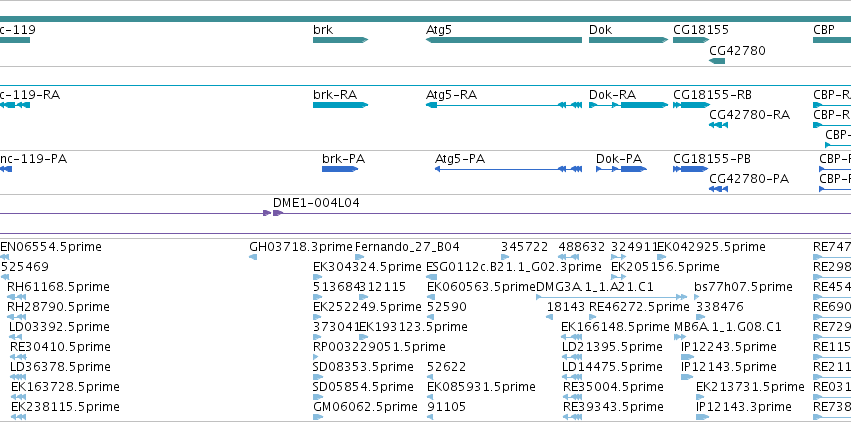Click the Dok-RA transcript feature

[628, 105]
